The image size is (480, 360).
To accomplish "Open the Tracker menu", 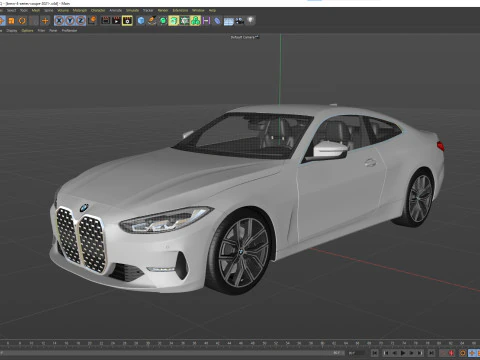I will (148, 10).
